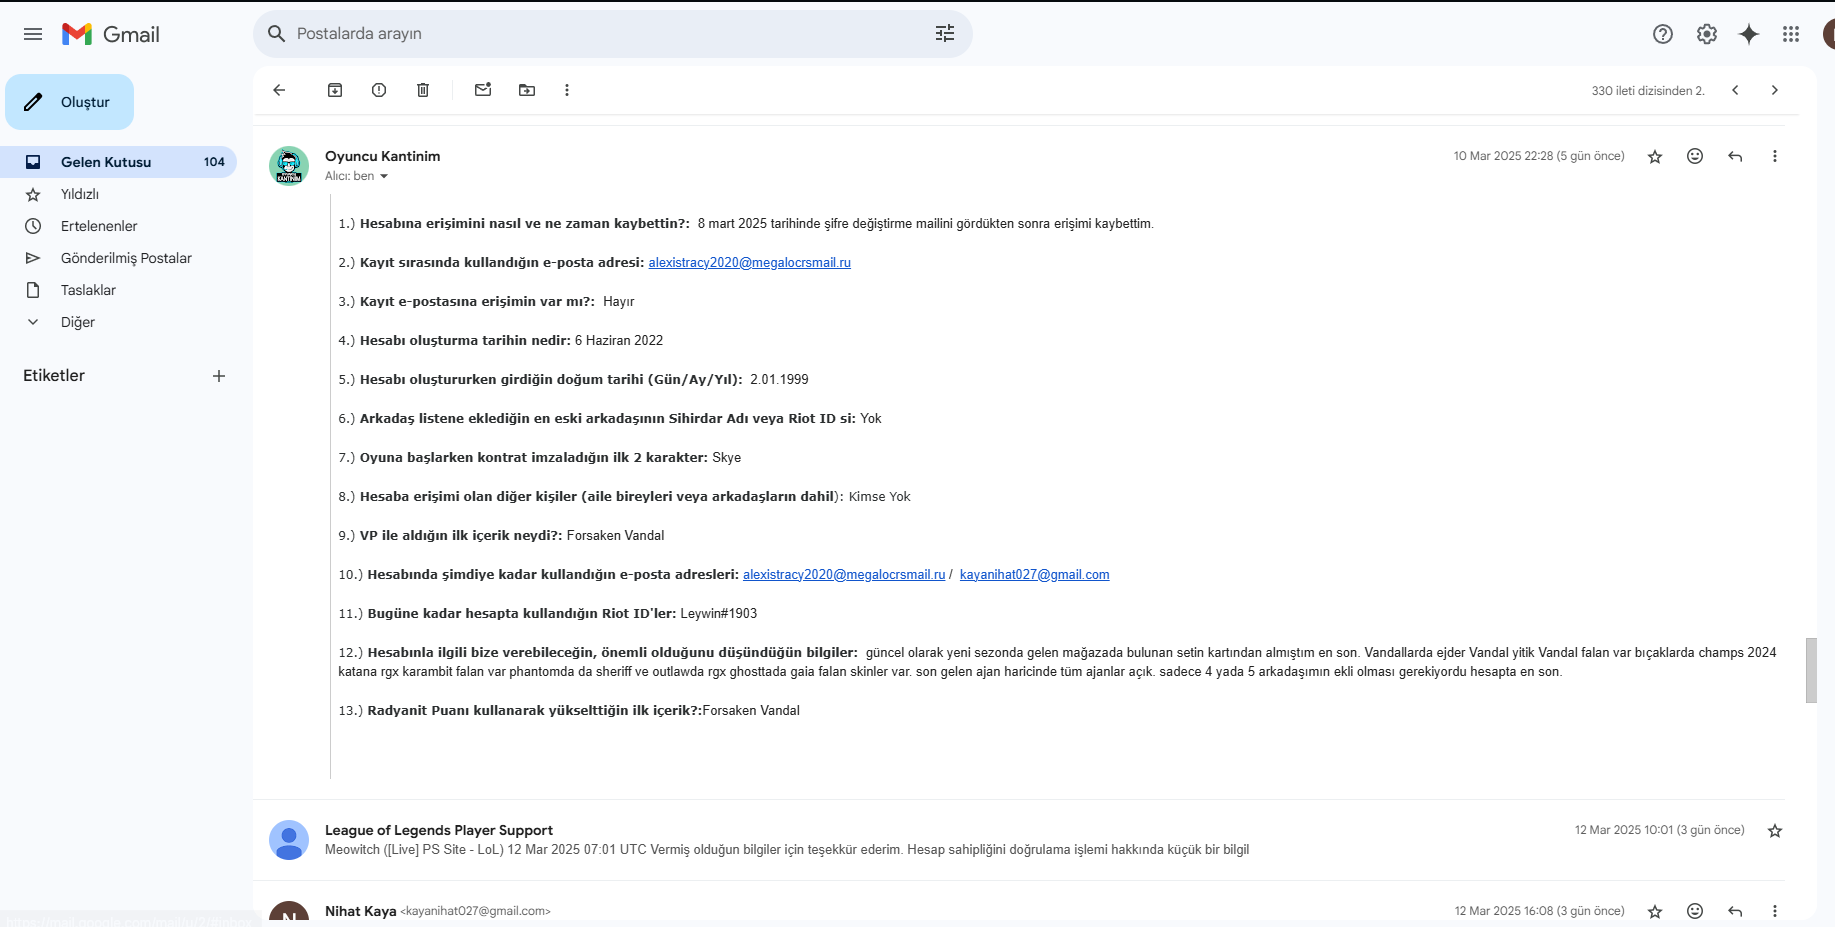The width and height of the screenshot is (1835, 927).
Task: Expand recipient details next to Alıcı: ben
Action: (x=384, y=177)
